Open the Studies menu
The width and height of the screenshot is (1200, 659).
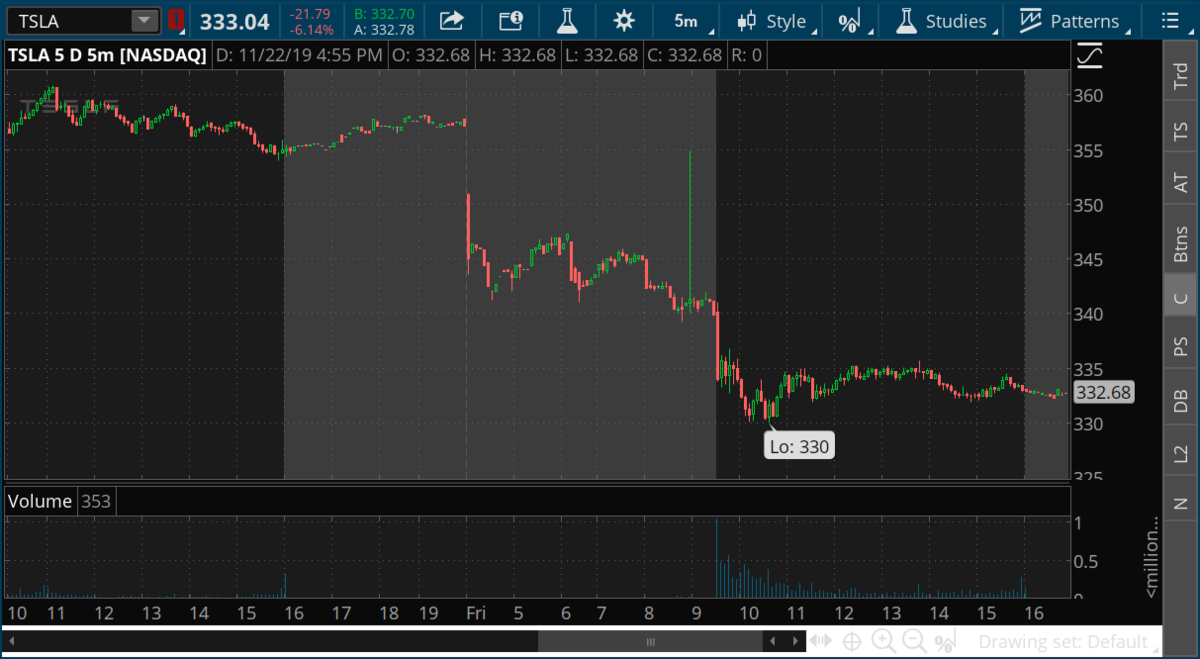coord(946,21)
